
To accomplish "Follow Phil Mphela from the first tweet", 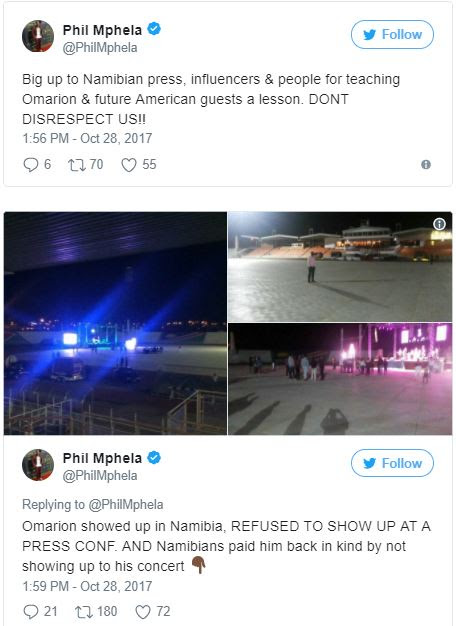I will pyautogui.click(x=392, y=35).
